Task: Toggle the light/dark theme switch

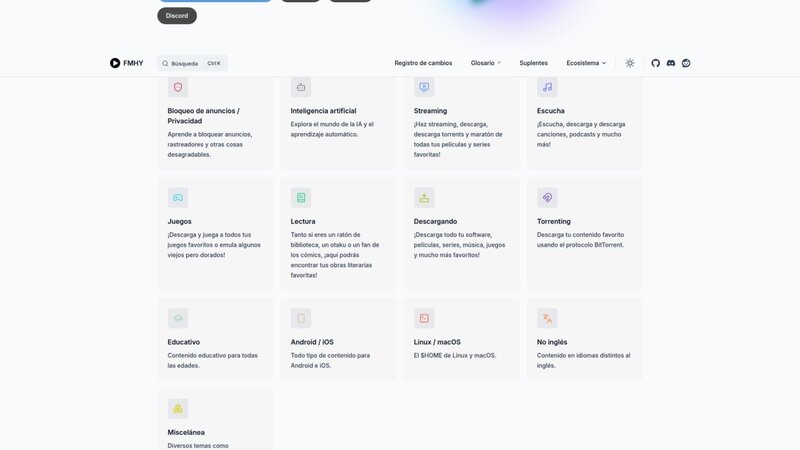Action: click(x=630, y=63)
